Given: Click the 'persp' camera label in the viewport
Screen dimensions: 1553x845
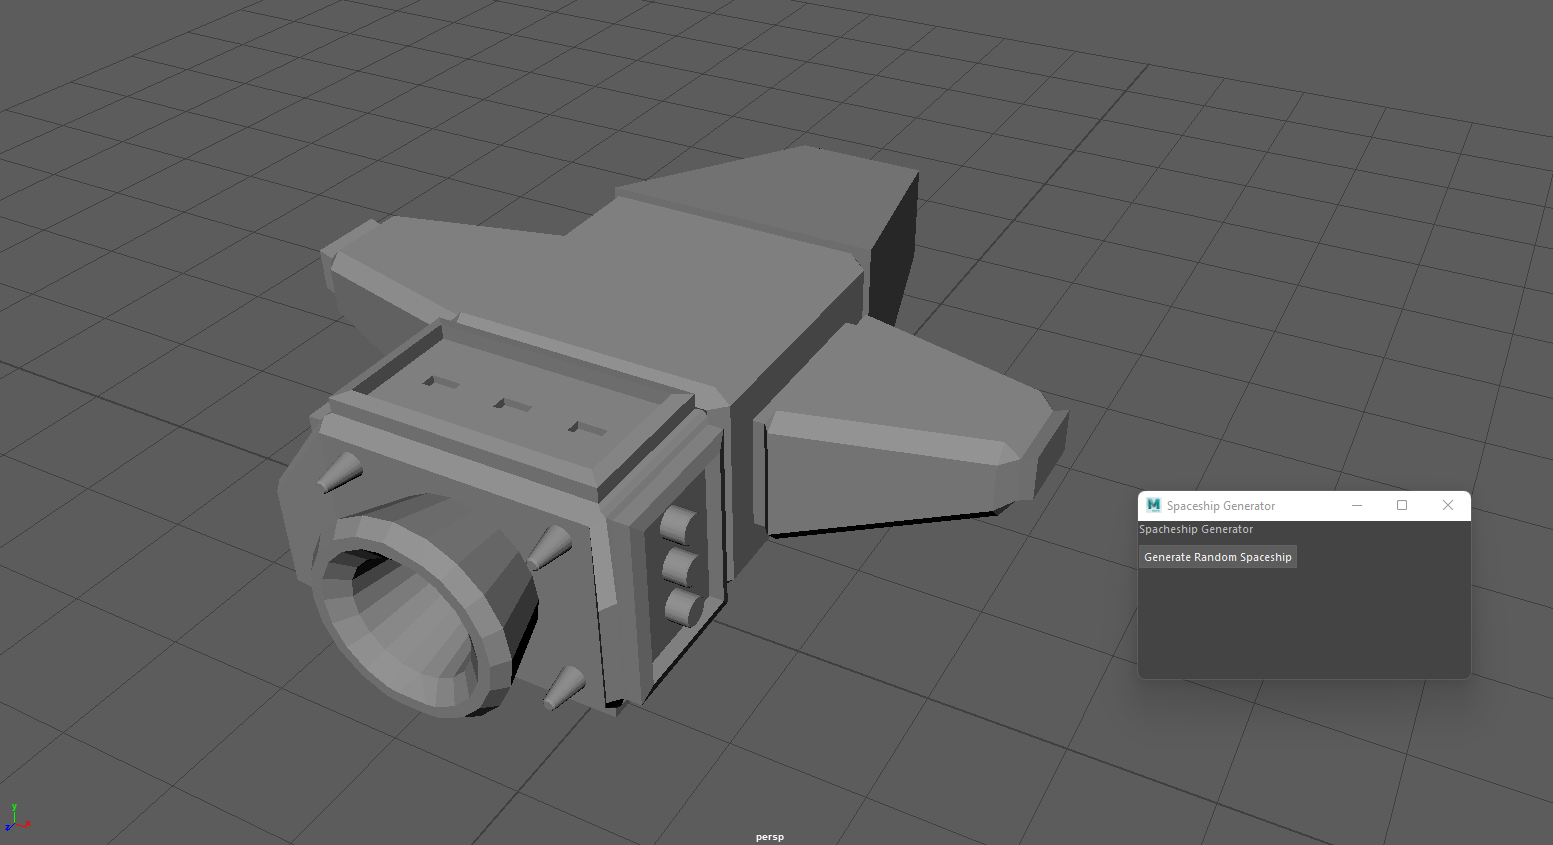Looking at the screenshot, I should click(770, 837).
